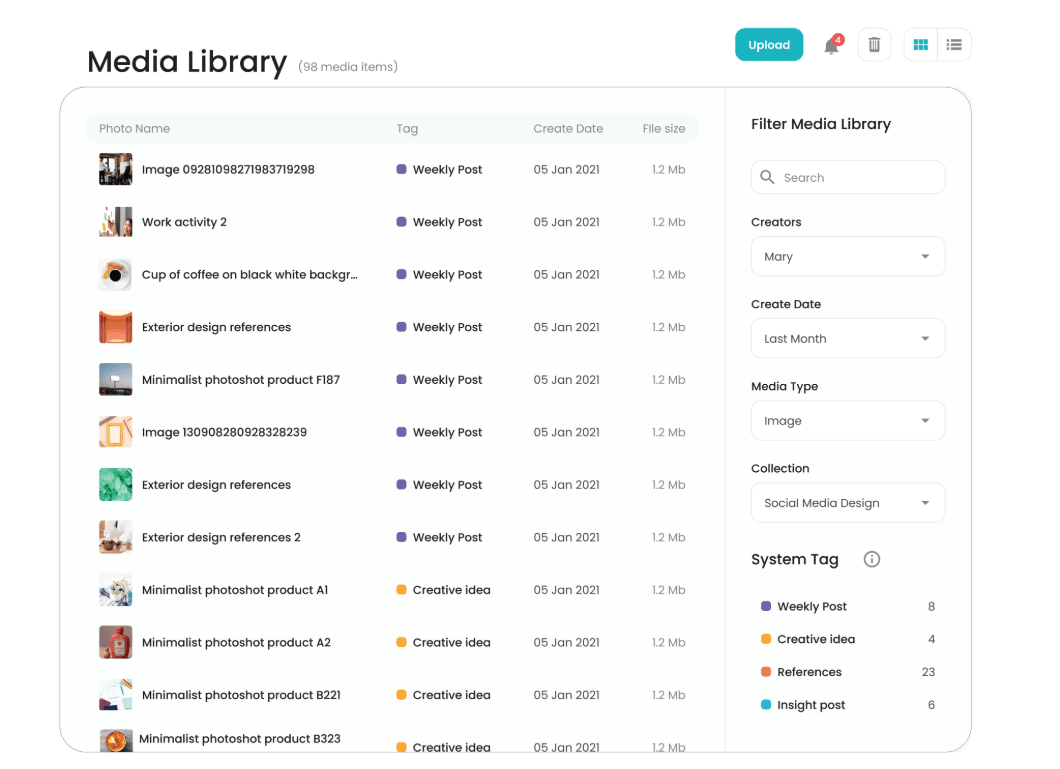Open the Collection dropdown Social Media Design
This screenshot has width=1060, height=769.
(x=848, y=503)
